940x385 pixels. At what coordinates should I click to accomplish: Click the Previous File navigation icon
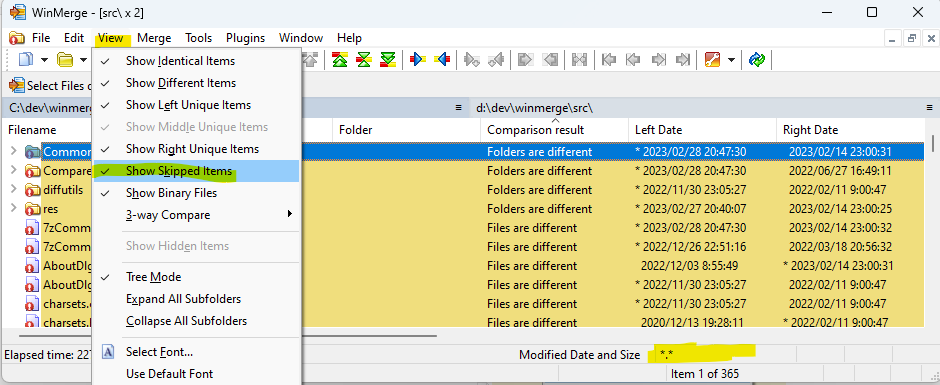tap(633, 59)
